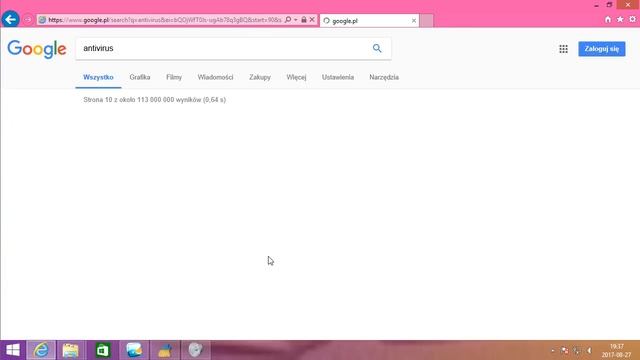
Task: Open the browser Tools gear icon
Action: click(x=632, y=20)
